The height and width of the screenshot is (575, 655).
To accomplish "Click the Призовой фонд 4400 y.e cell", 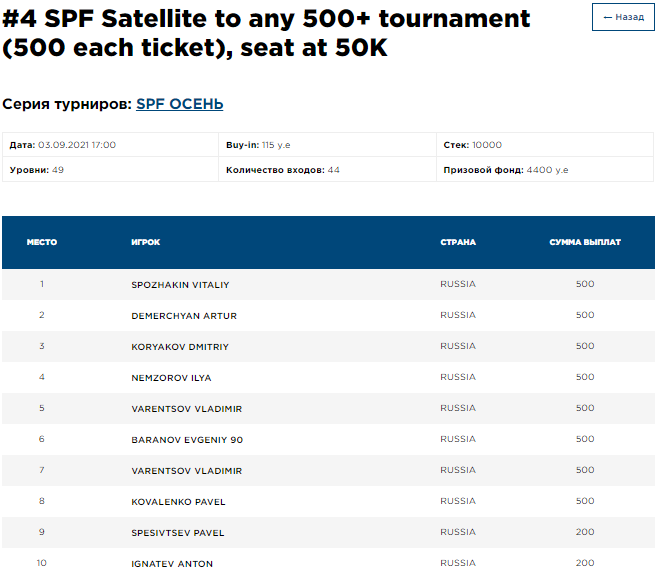I will pyautogui.click(x=545, y=170).
